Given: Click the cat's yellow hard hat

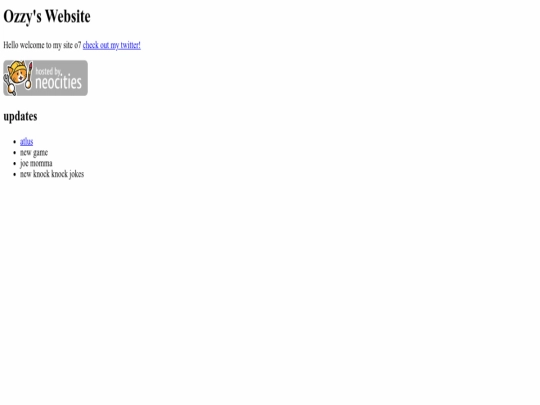Looking at the screenshot, I should point(17,65).
